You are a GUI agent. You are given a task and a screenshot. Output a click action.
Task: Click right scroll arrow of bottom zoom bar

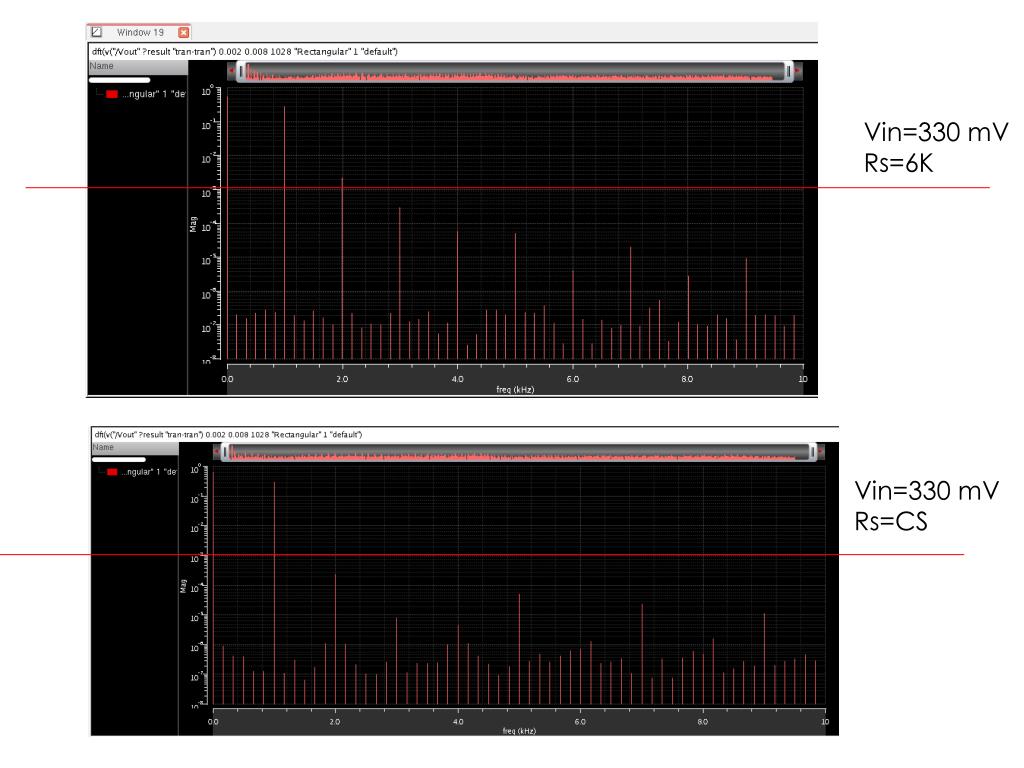[x=820, y=451]
